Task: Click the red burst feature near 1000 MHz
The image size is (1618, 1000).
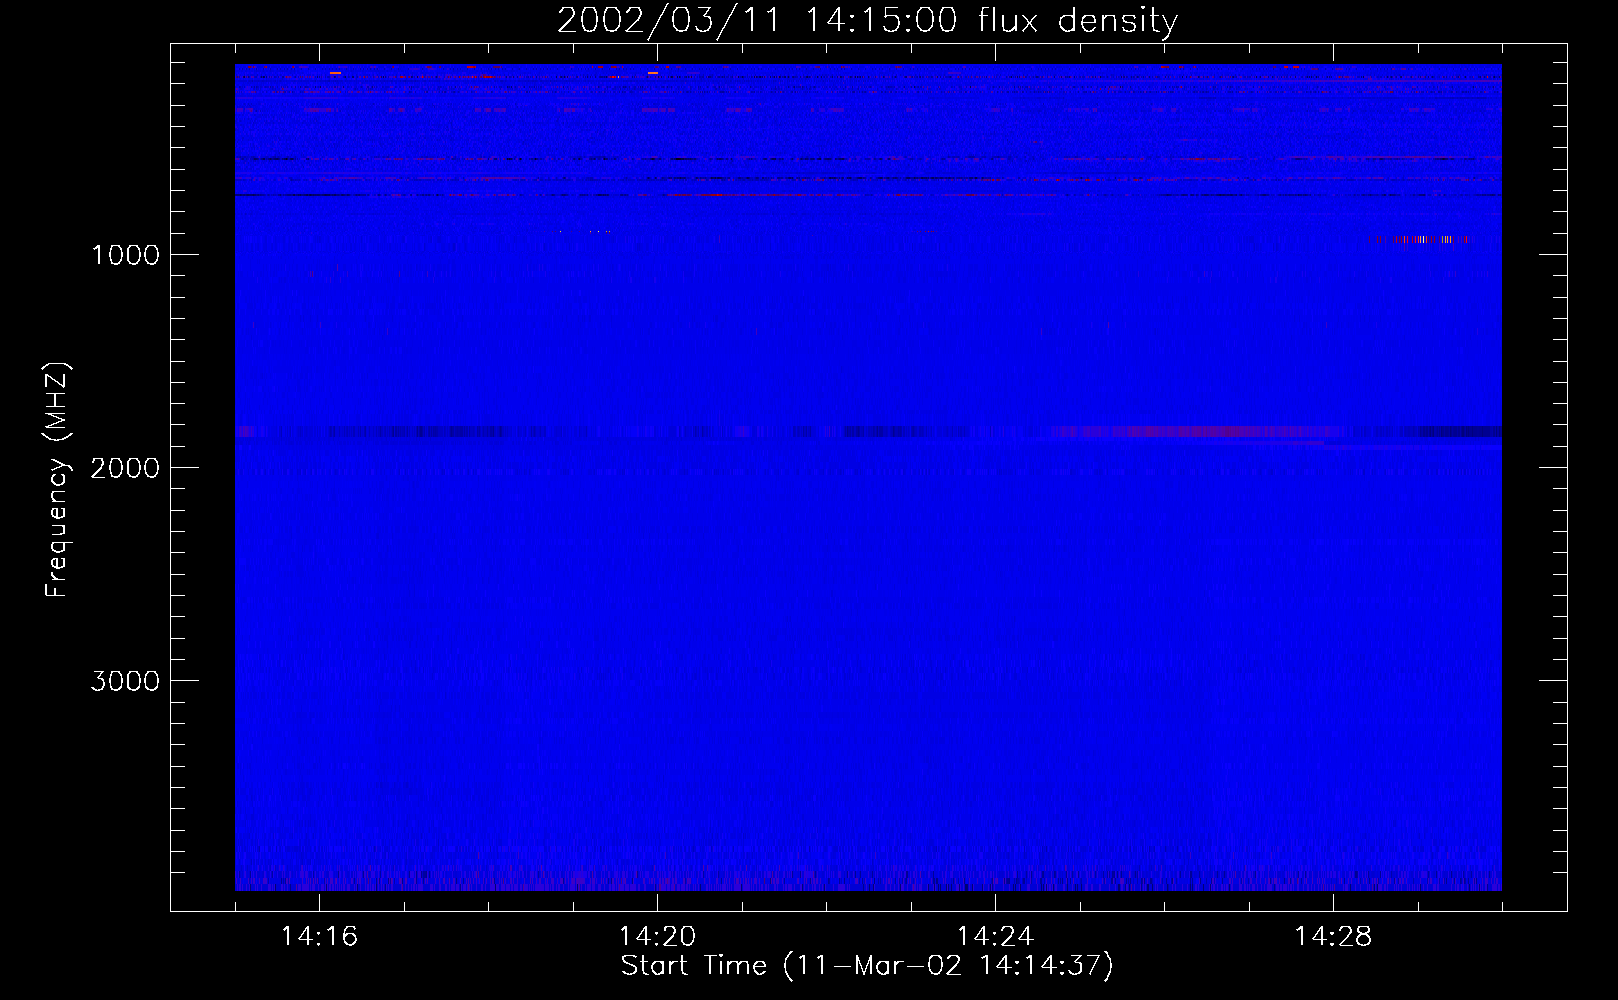Action: pyautogui.click(x=1423, y=240)
